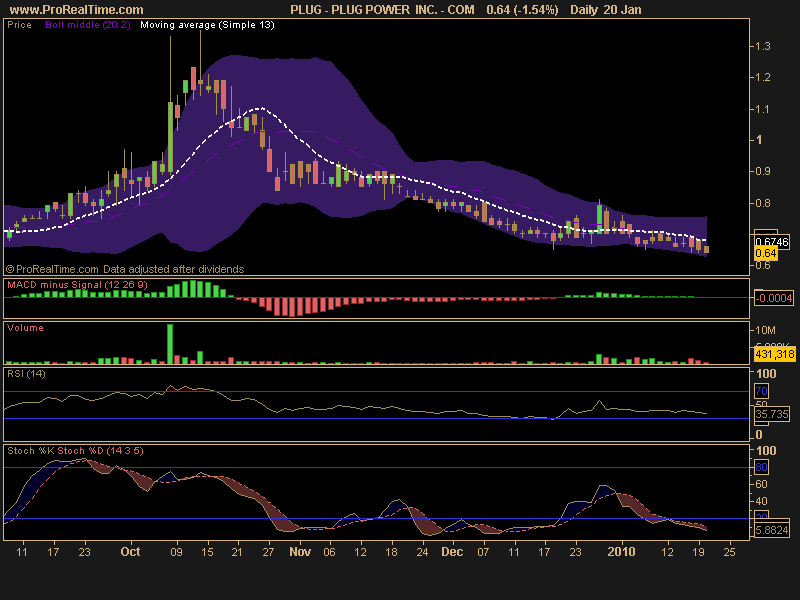Click the 0.6746 moving average value box

(772, 241)
